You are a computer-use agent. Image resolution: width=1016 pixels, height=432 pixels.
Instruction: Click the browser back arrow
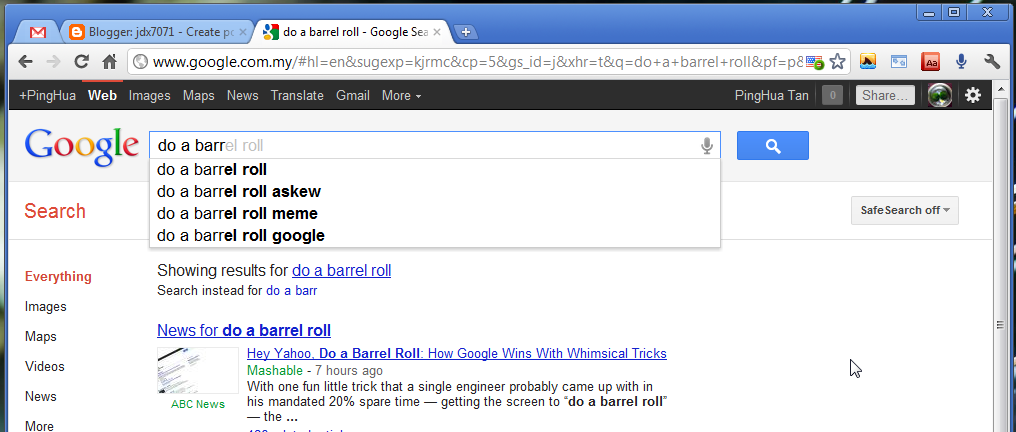point(25,62)
